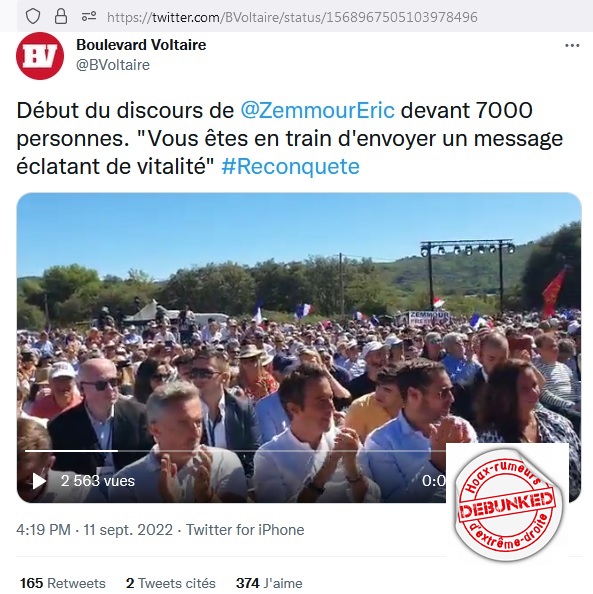The width and height of the screenshot is (593, 594).
Task: Seek on the video progress bar
Action: point(235,451)
